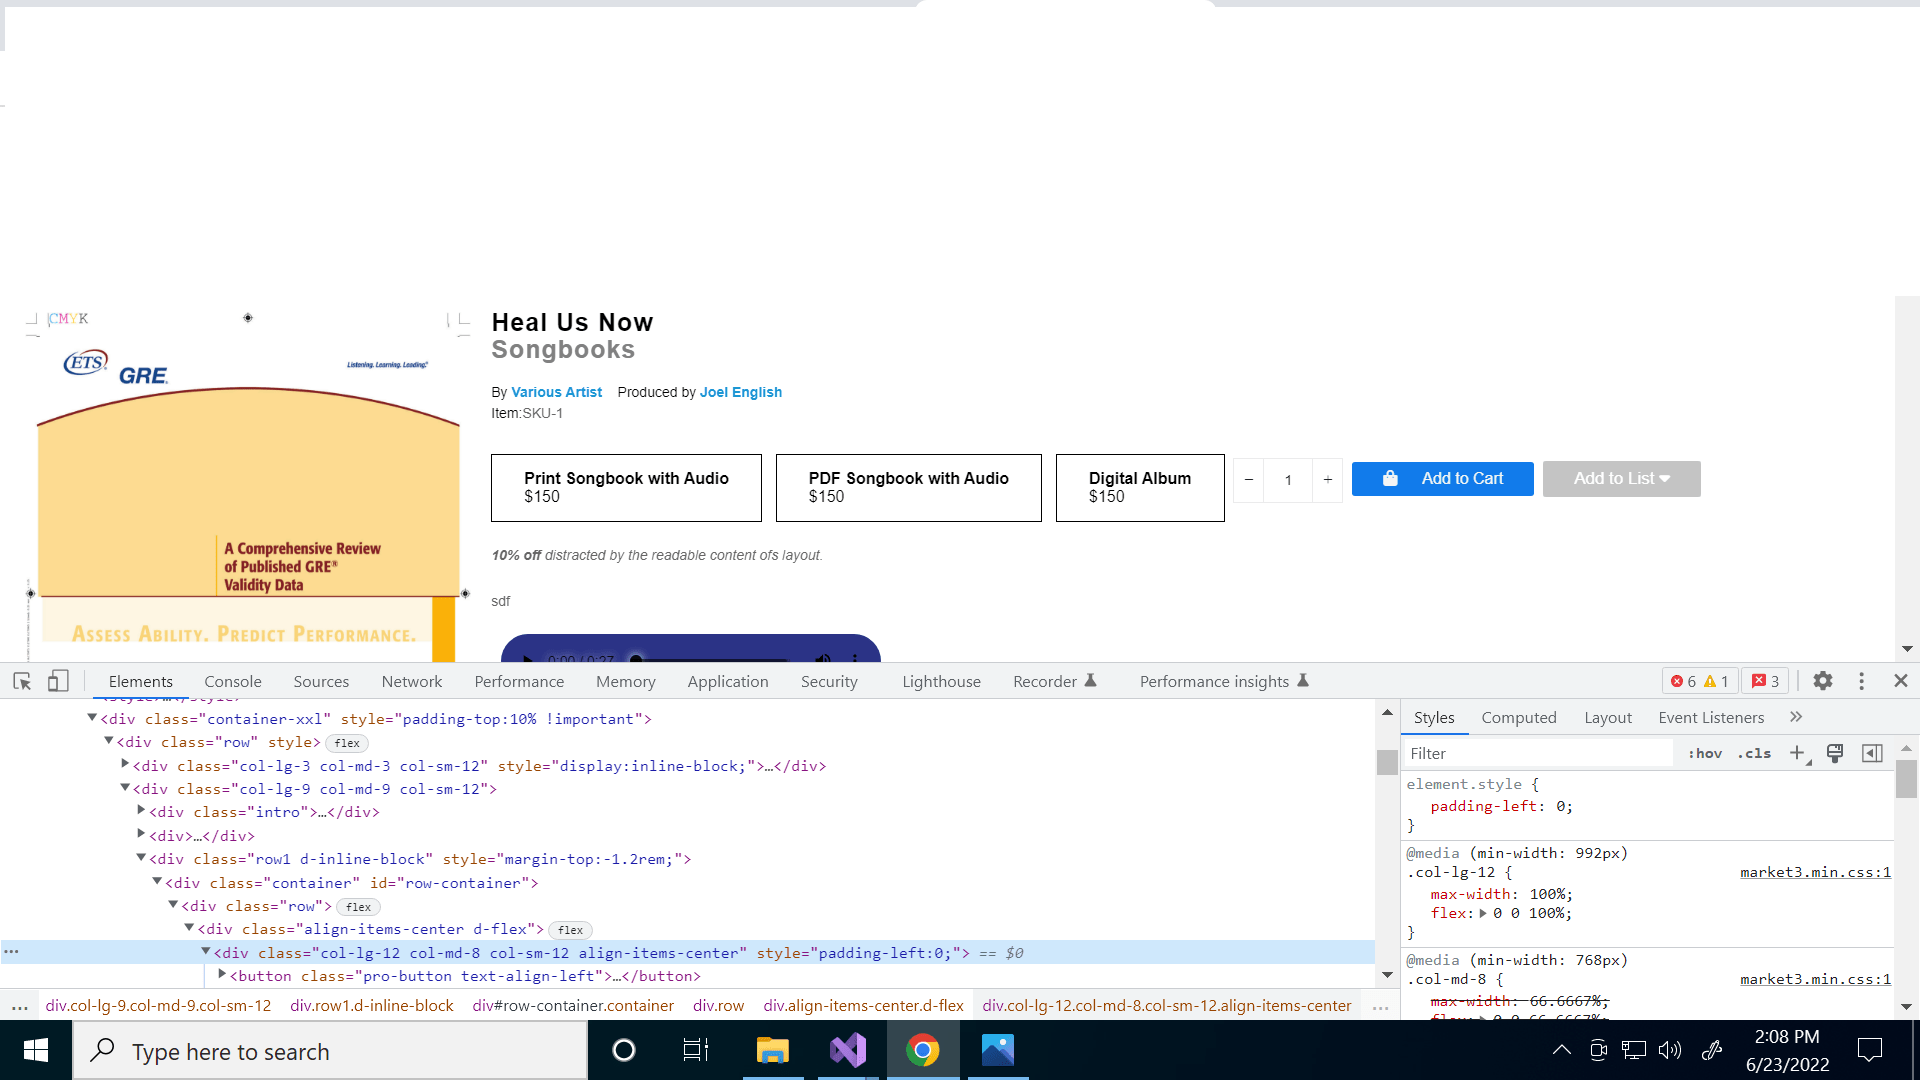Viewport: 1920px width, 1080px height.
Task: Open Chrome from the taskbar
Action: point(922,1050)
